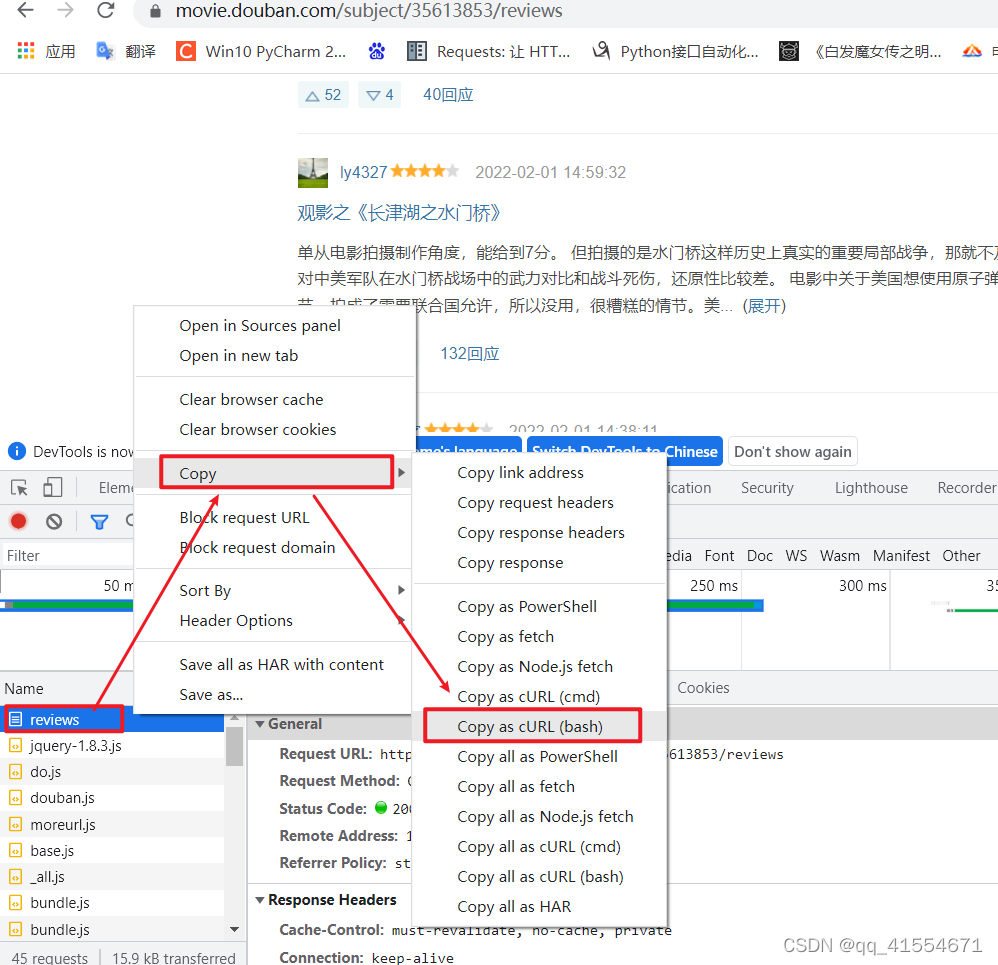Downvote the review with 4 votes
The image size is (998, 965).
380,95
